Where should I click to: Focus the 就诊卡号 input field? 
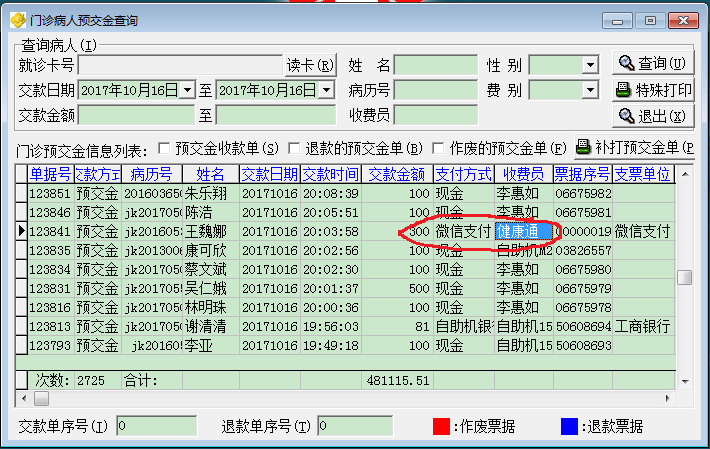pos(181,65)
